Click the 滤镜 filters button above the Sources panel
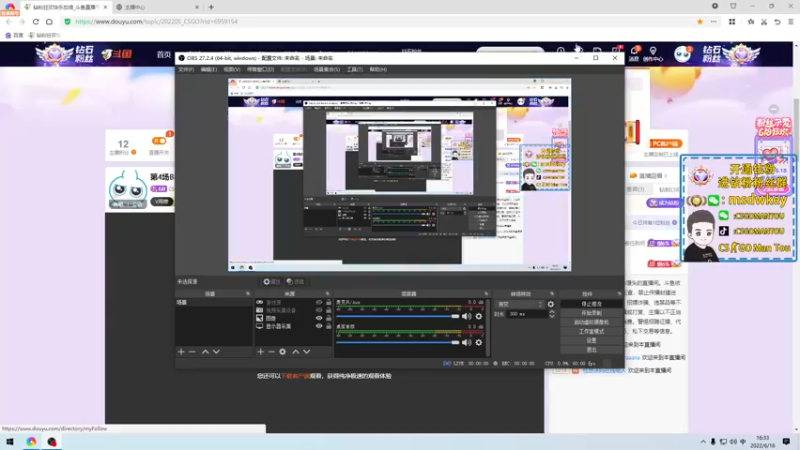Screen dimensions: 800x450 [x=295, y=282]
